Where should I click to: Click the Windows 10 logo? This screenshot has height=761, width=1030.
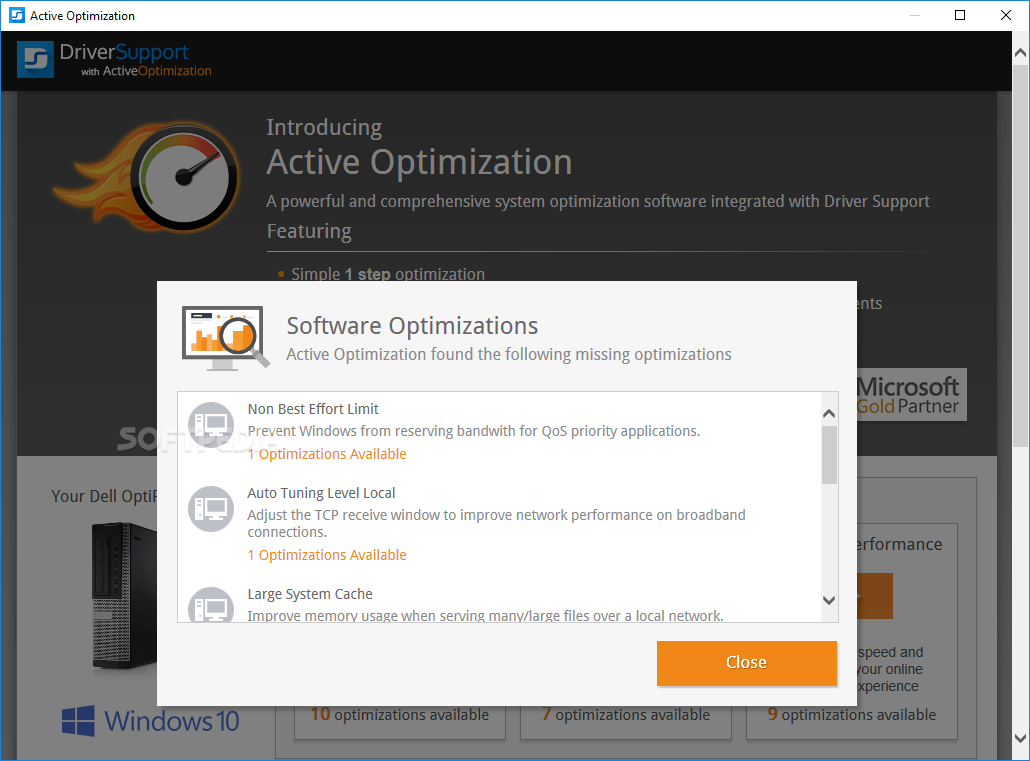(150, 721)
